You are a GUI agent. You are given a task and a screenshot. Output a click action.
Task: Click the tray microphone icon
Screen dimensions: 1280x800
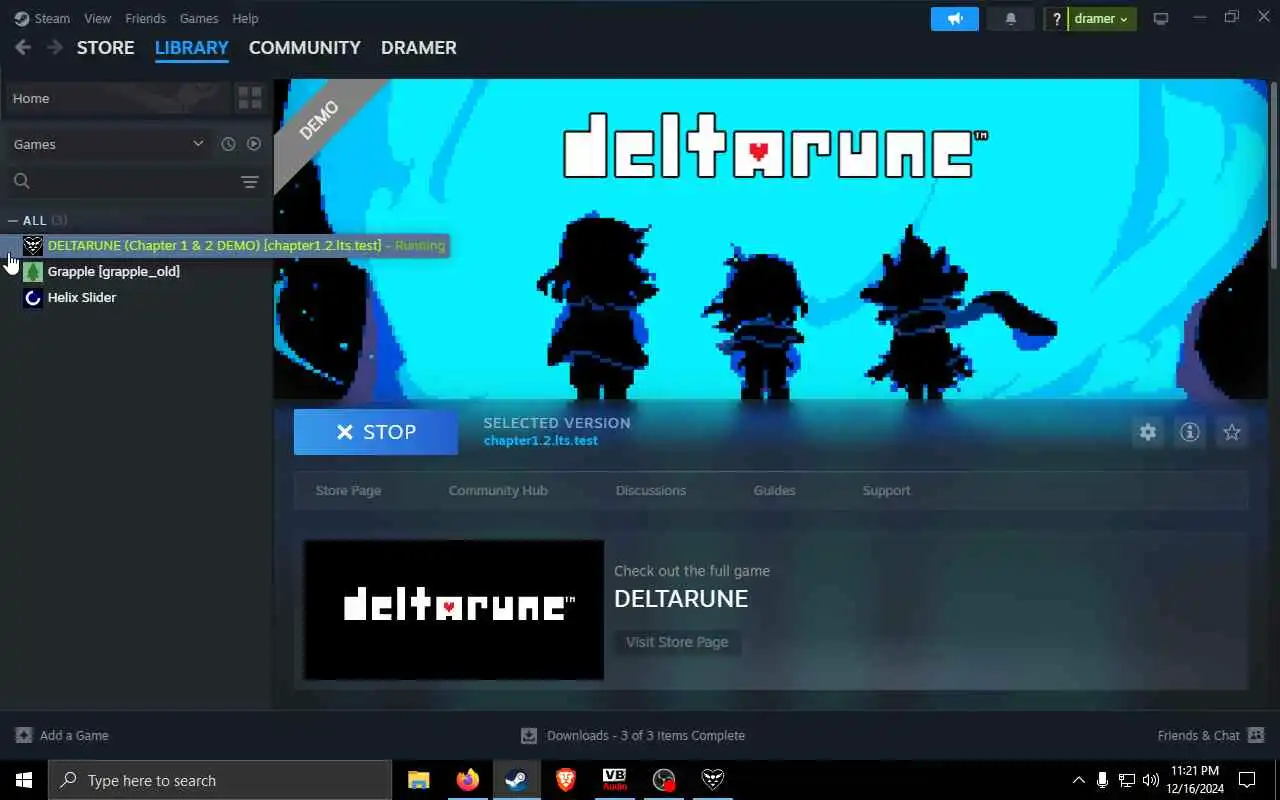(1102, 780)
